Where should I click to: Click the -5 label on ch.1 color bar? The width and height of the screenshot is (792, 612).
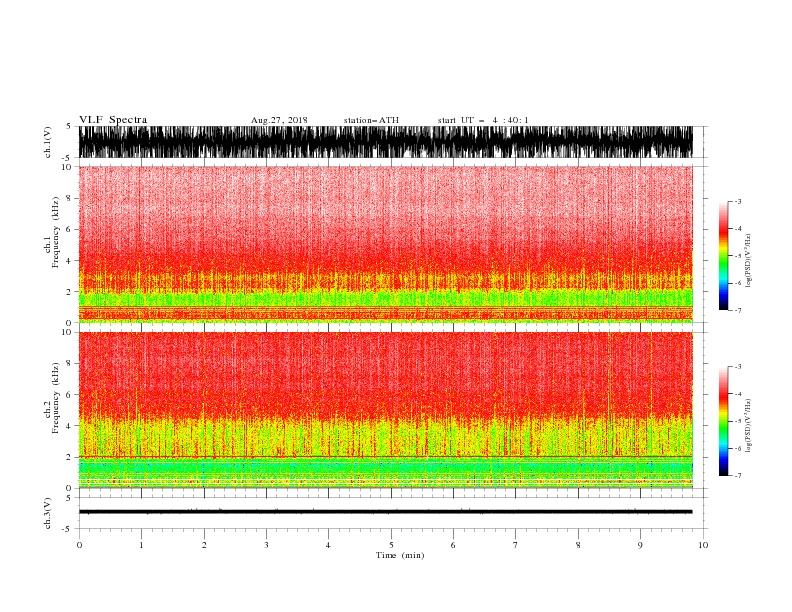pos(737,256)
